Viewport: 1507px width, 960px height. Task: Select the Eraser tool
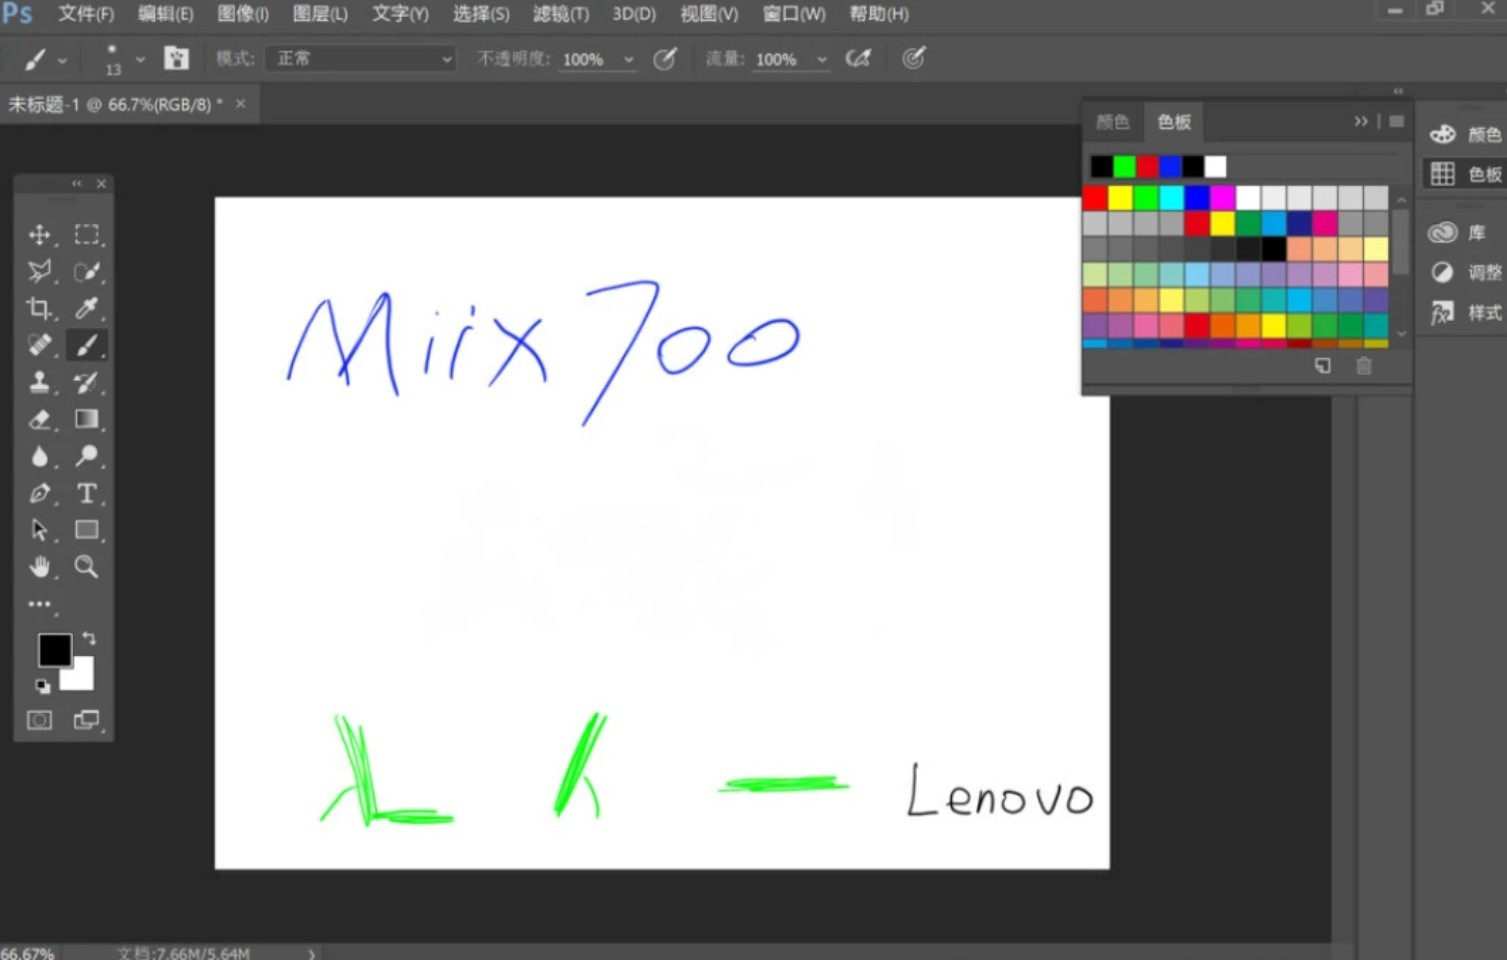39,419
